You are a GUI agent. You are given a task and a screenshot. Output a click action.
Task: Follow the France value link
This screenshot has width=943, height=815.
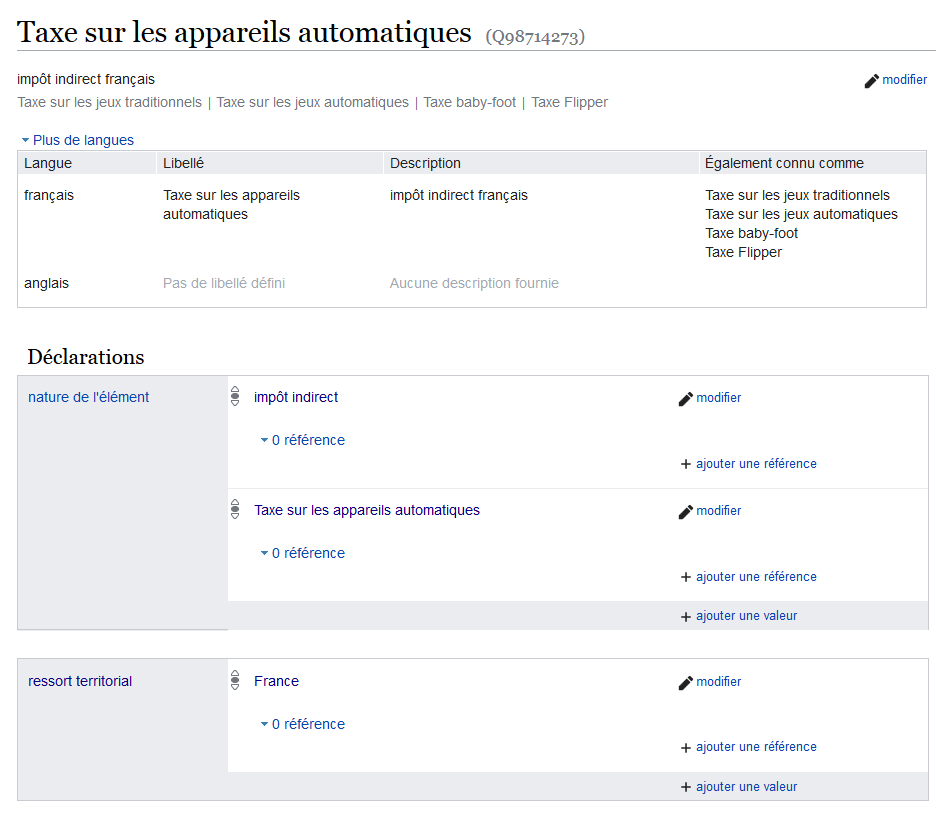pos(276,681)
